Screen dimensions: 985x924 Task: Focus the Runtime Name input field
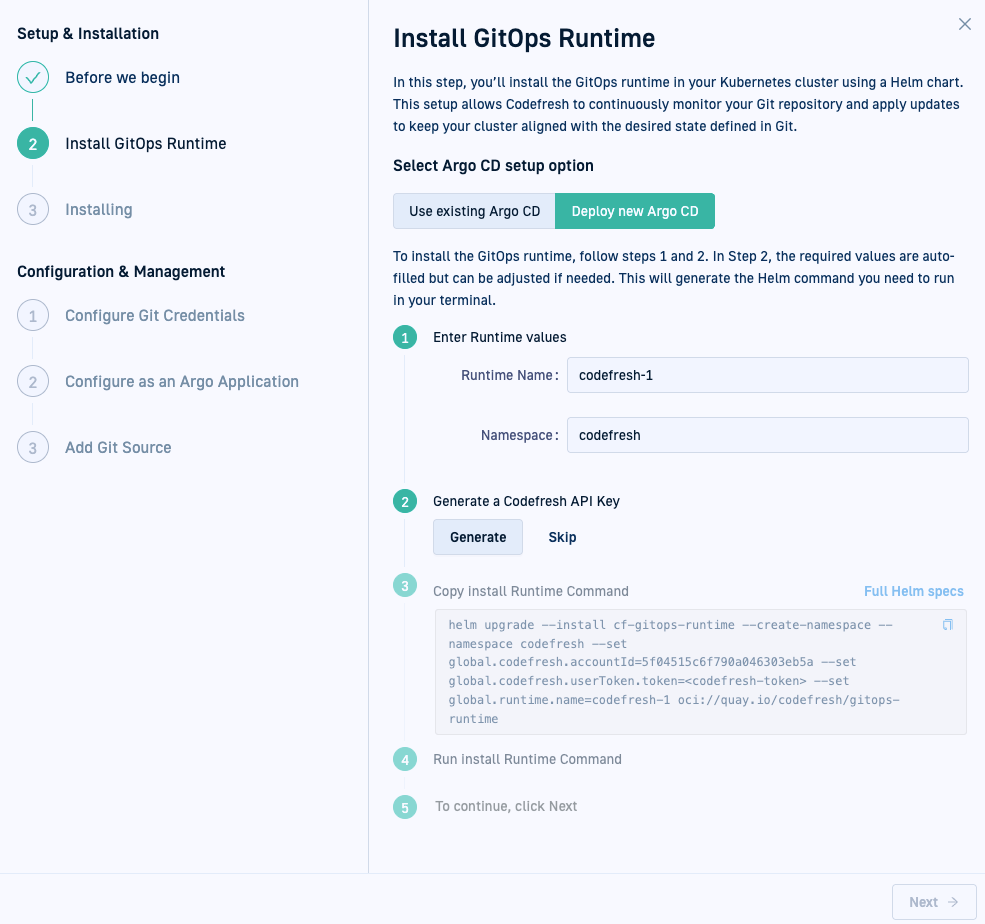coord(767,375)
